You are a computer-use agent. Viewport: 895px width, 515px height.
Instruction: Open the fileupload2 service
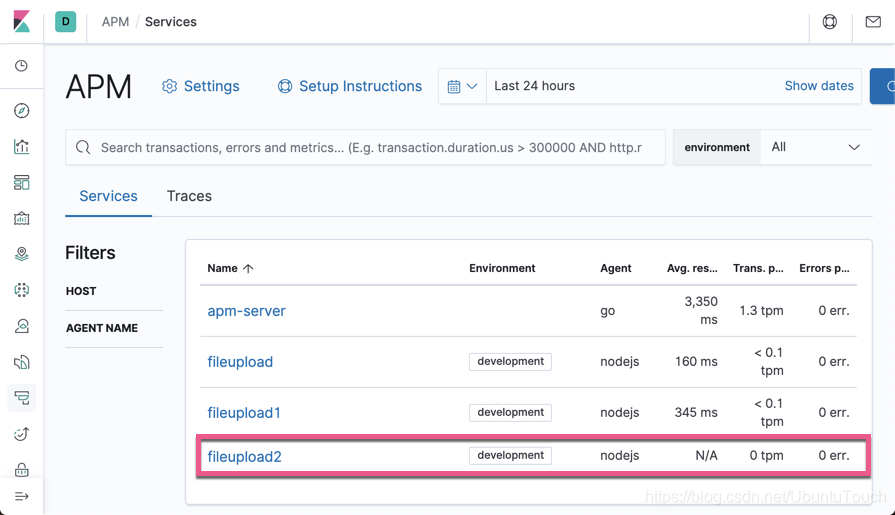(245, 457)
